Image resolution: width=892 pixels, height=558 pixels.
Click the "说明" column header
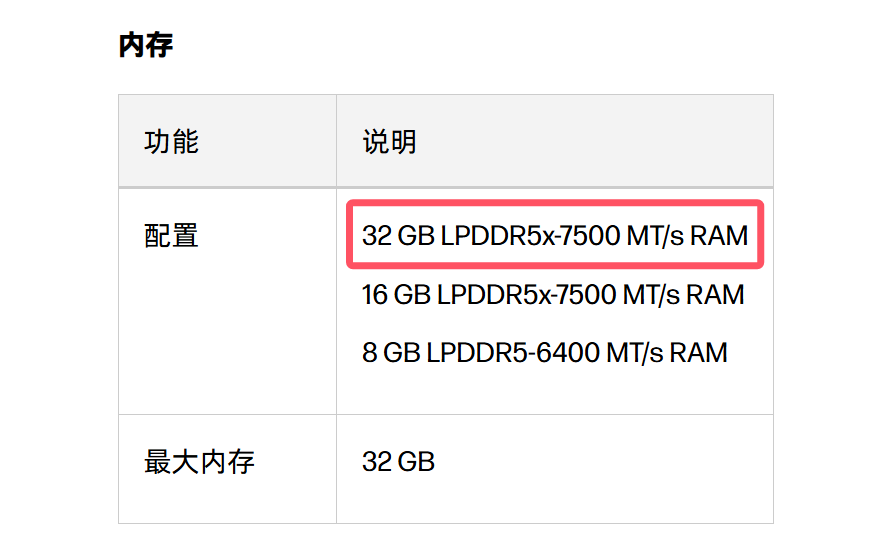tap(389, 141)
